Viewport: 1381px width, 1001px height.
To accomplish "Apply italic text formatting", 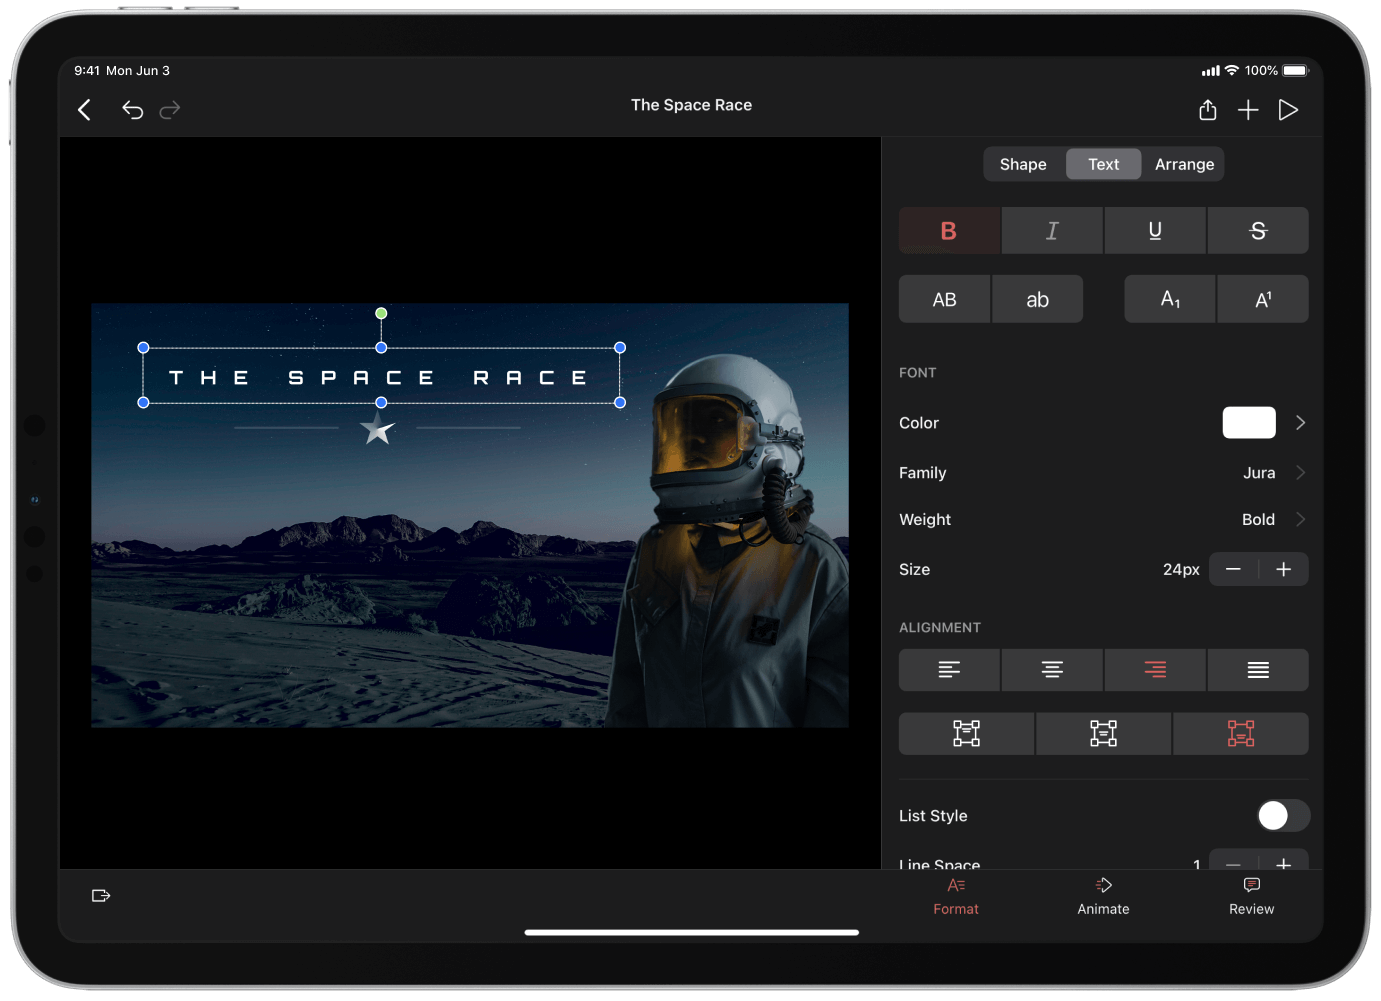I will 1052,231.
